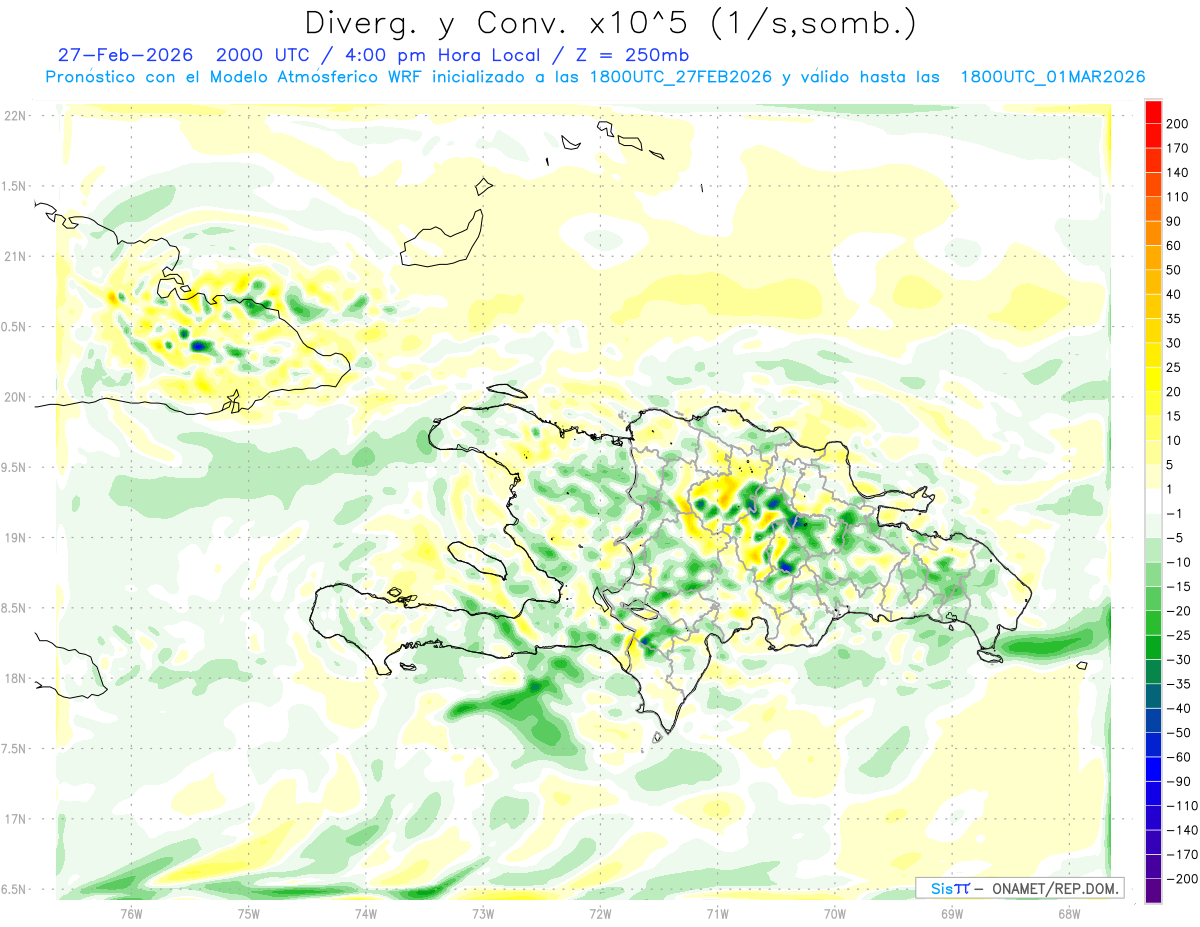Click the colorbar value '40'
Viewport: 1200px width, 927px height.
click(1175, 294)
